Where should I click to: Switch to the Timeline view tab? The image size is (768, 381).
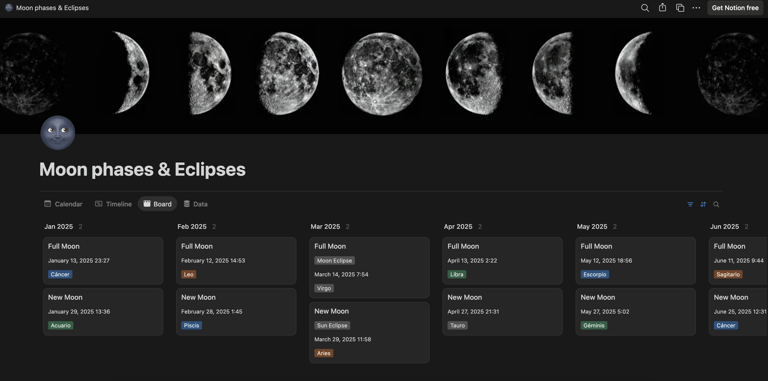coord(113,204)
